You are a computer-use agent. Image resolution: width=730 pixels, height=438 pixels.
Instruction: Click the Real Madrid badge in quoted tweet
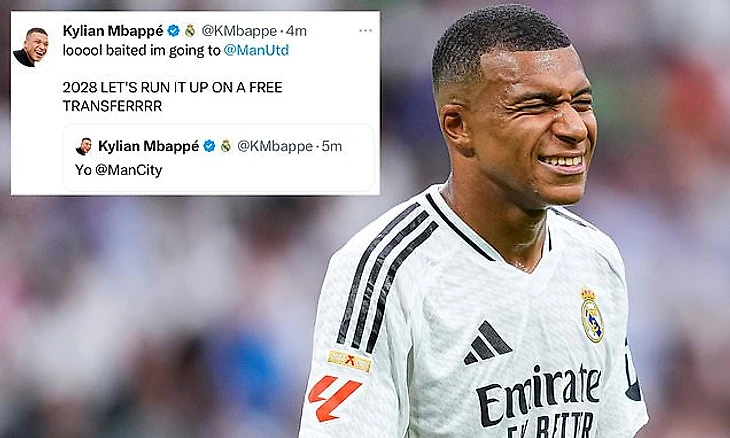click(226, 146)
